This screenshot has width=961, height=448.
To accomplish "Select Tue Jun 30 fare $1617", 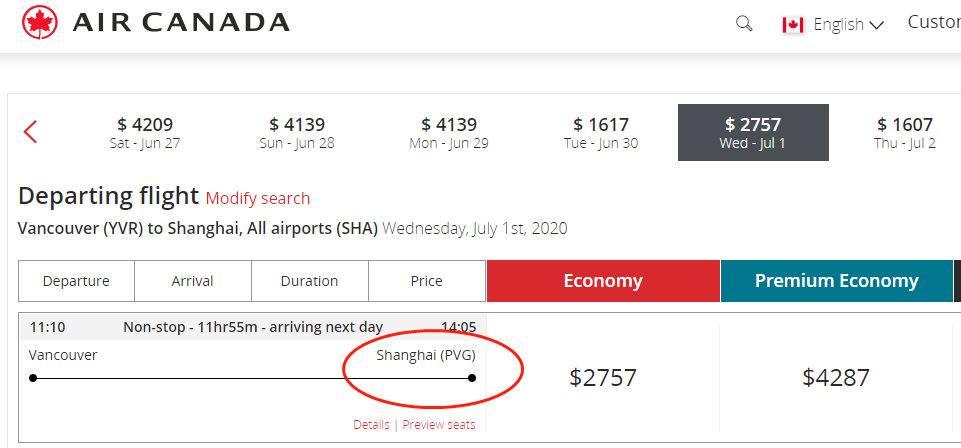I will [x=601, y=132].
